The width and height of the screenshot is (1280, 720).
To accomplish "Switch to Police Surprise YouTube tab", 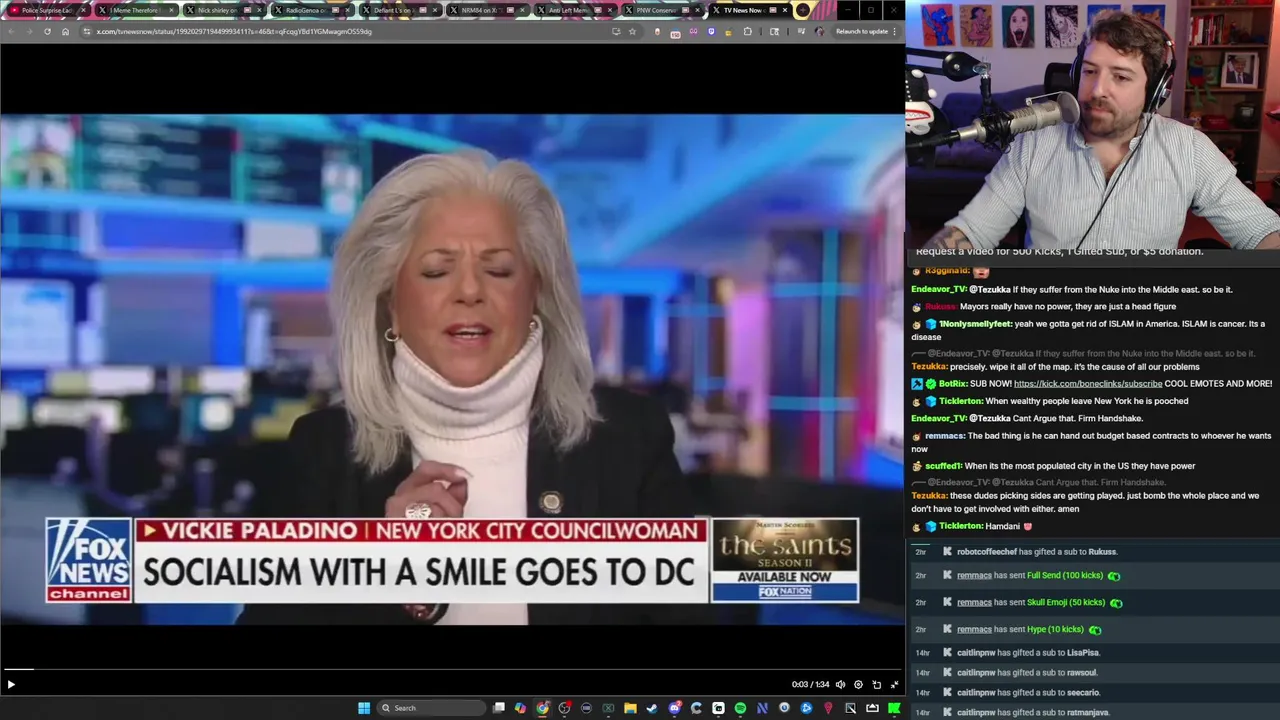I will click(46, 10).
